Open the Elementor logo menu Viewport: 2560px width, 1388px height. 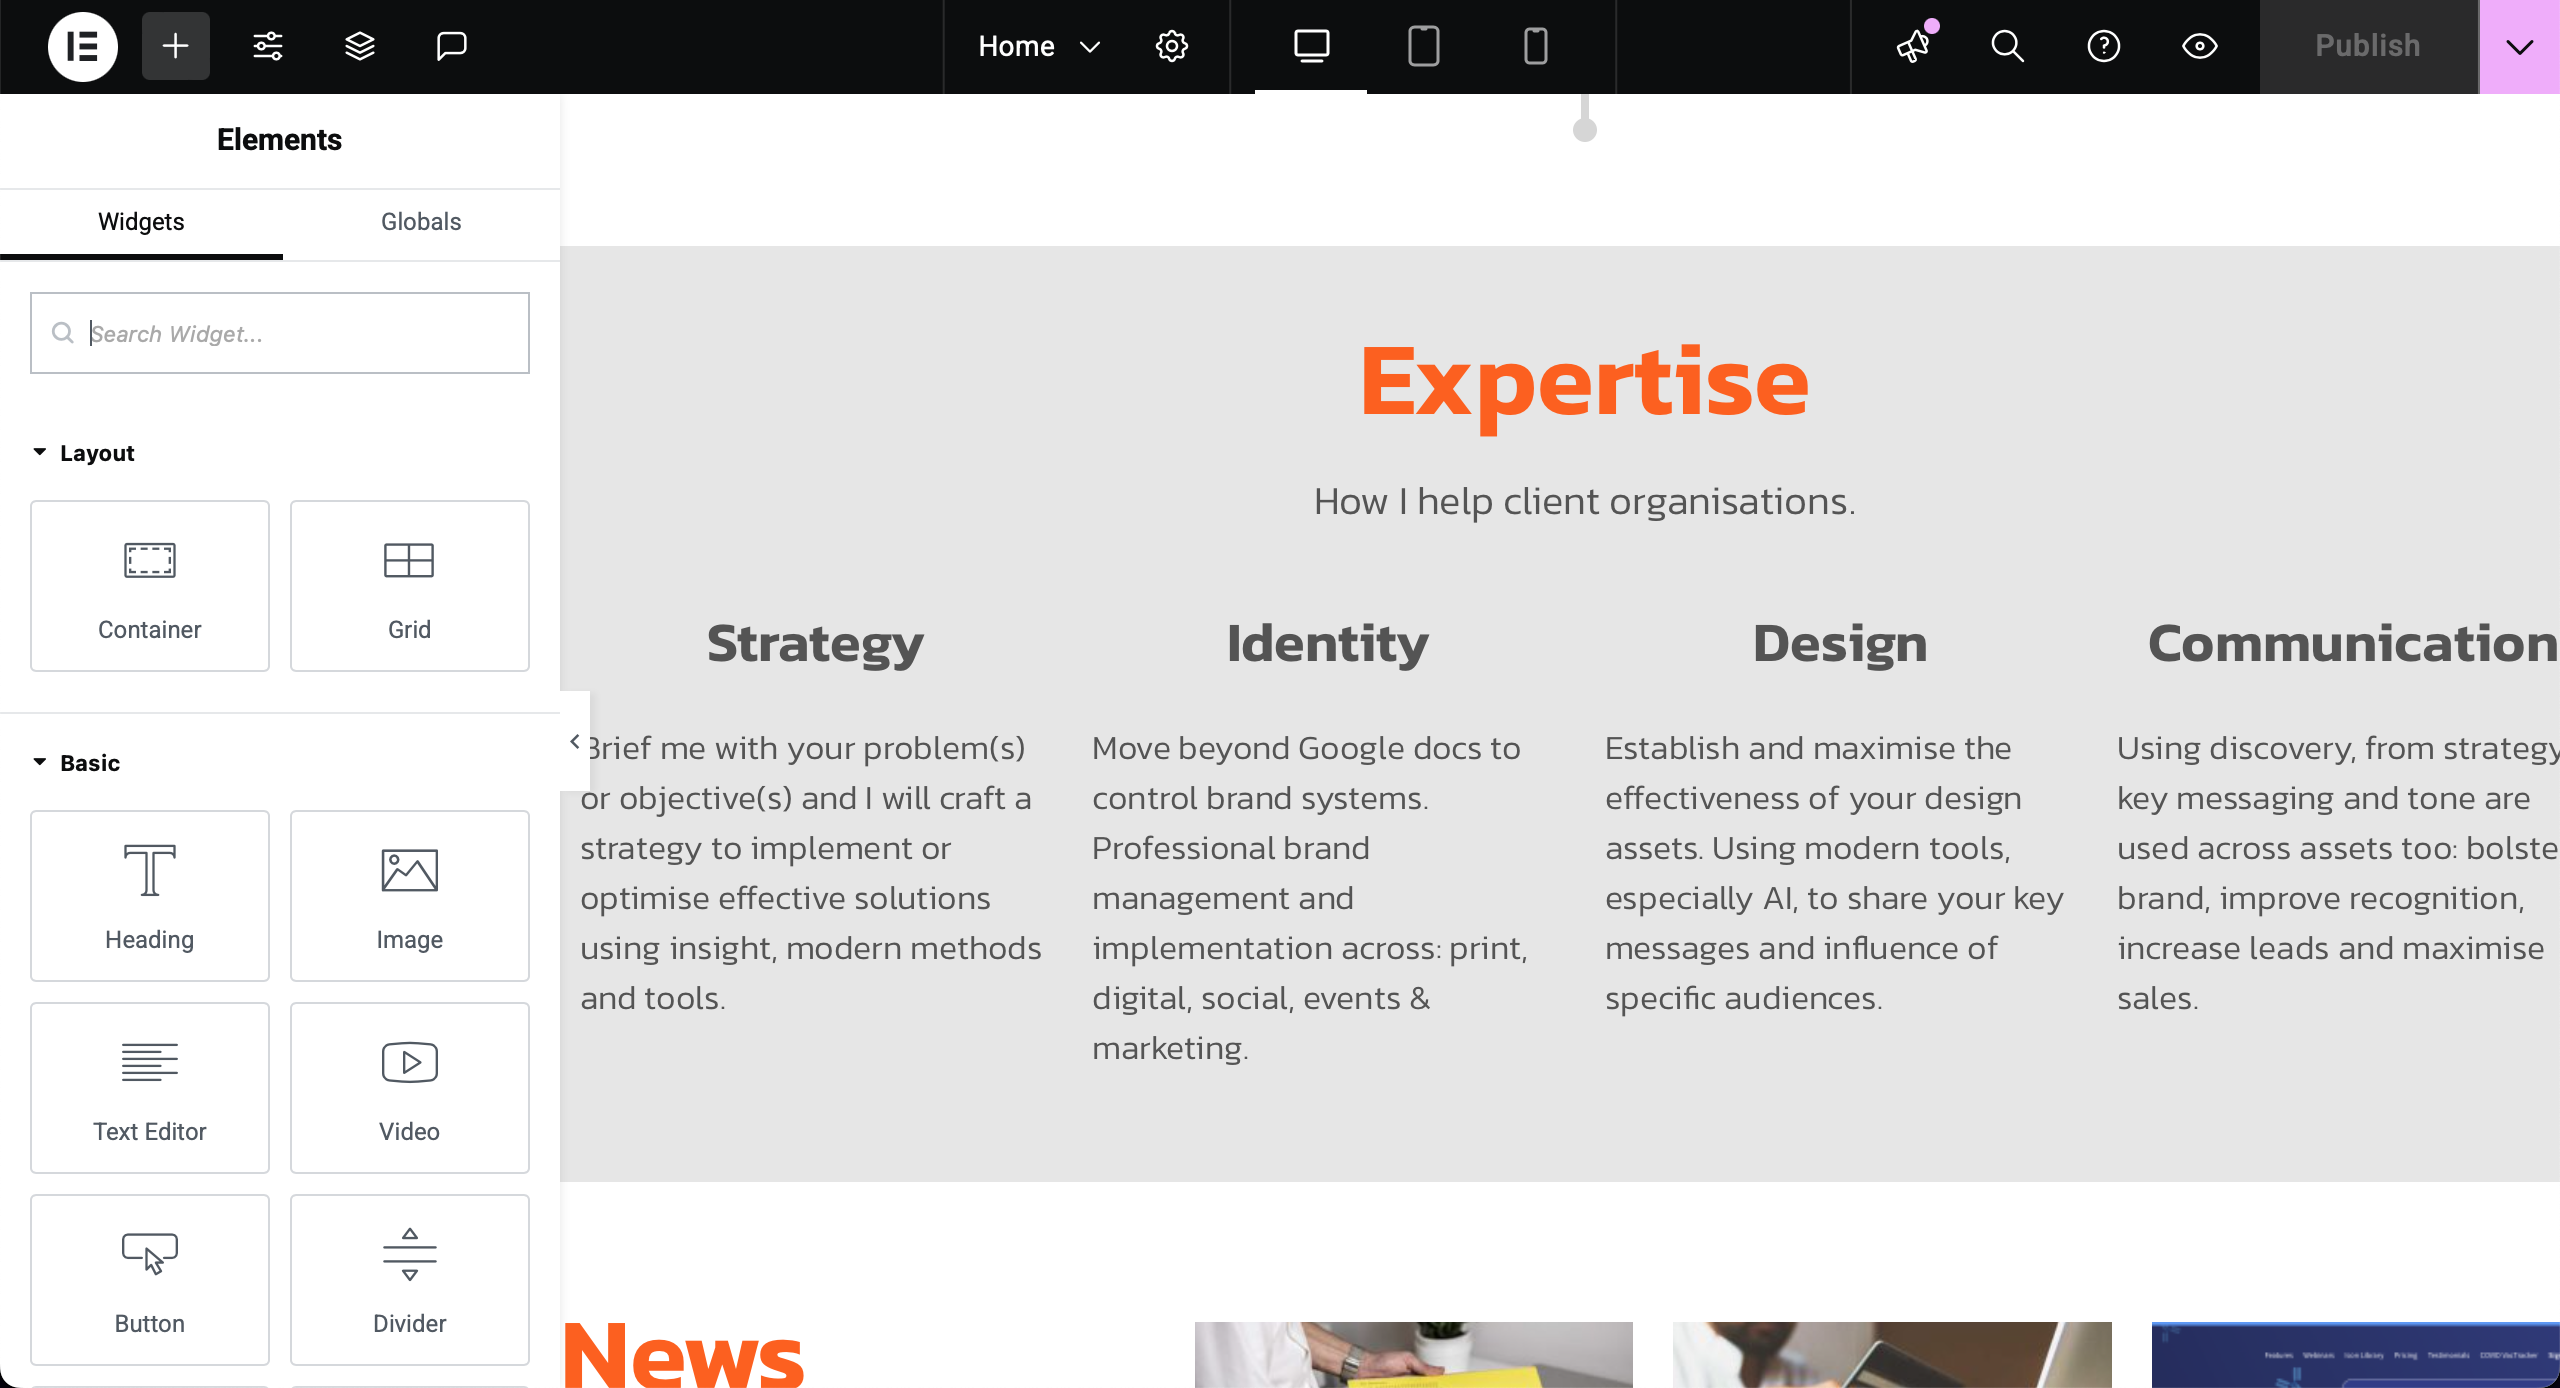click(82, 46)
